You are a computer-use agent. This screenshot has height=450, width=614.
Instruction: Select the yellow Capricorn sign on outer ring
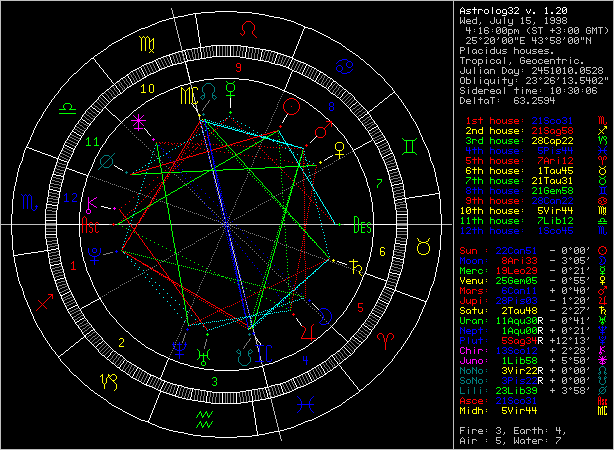pos(109,382)
